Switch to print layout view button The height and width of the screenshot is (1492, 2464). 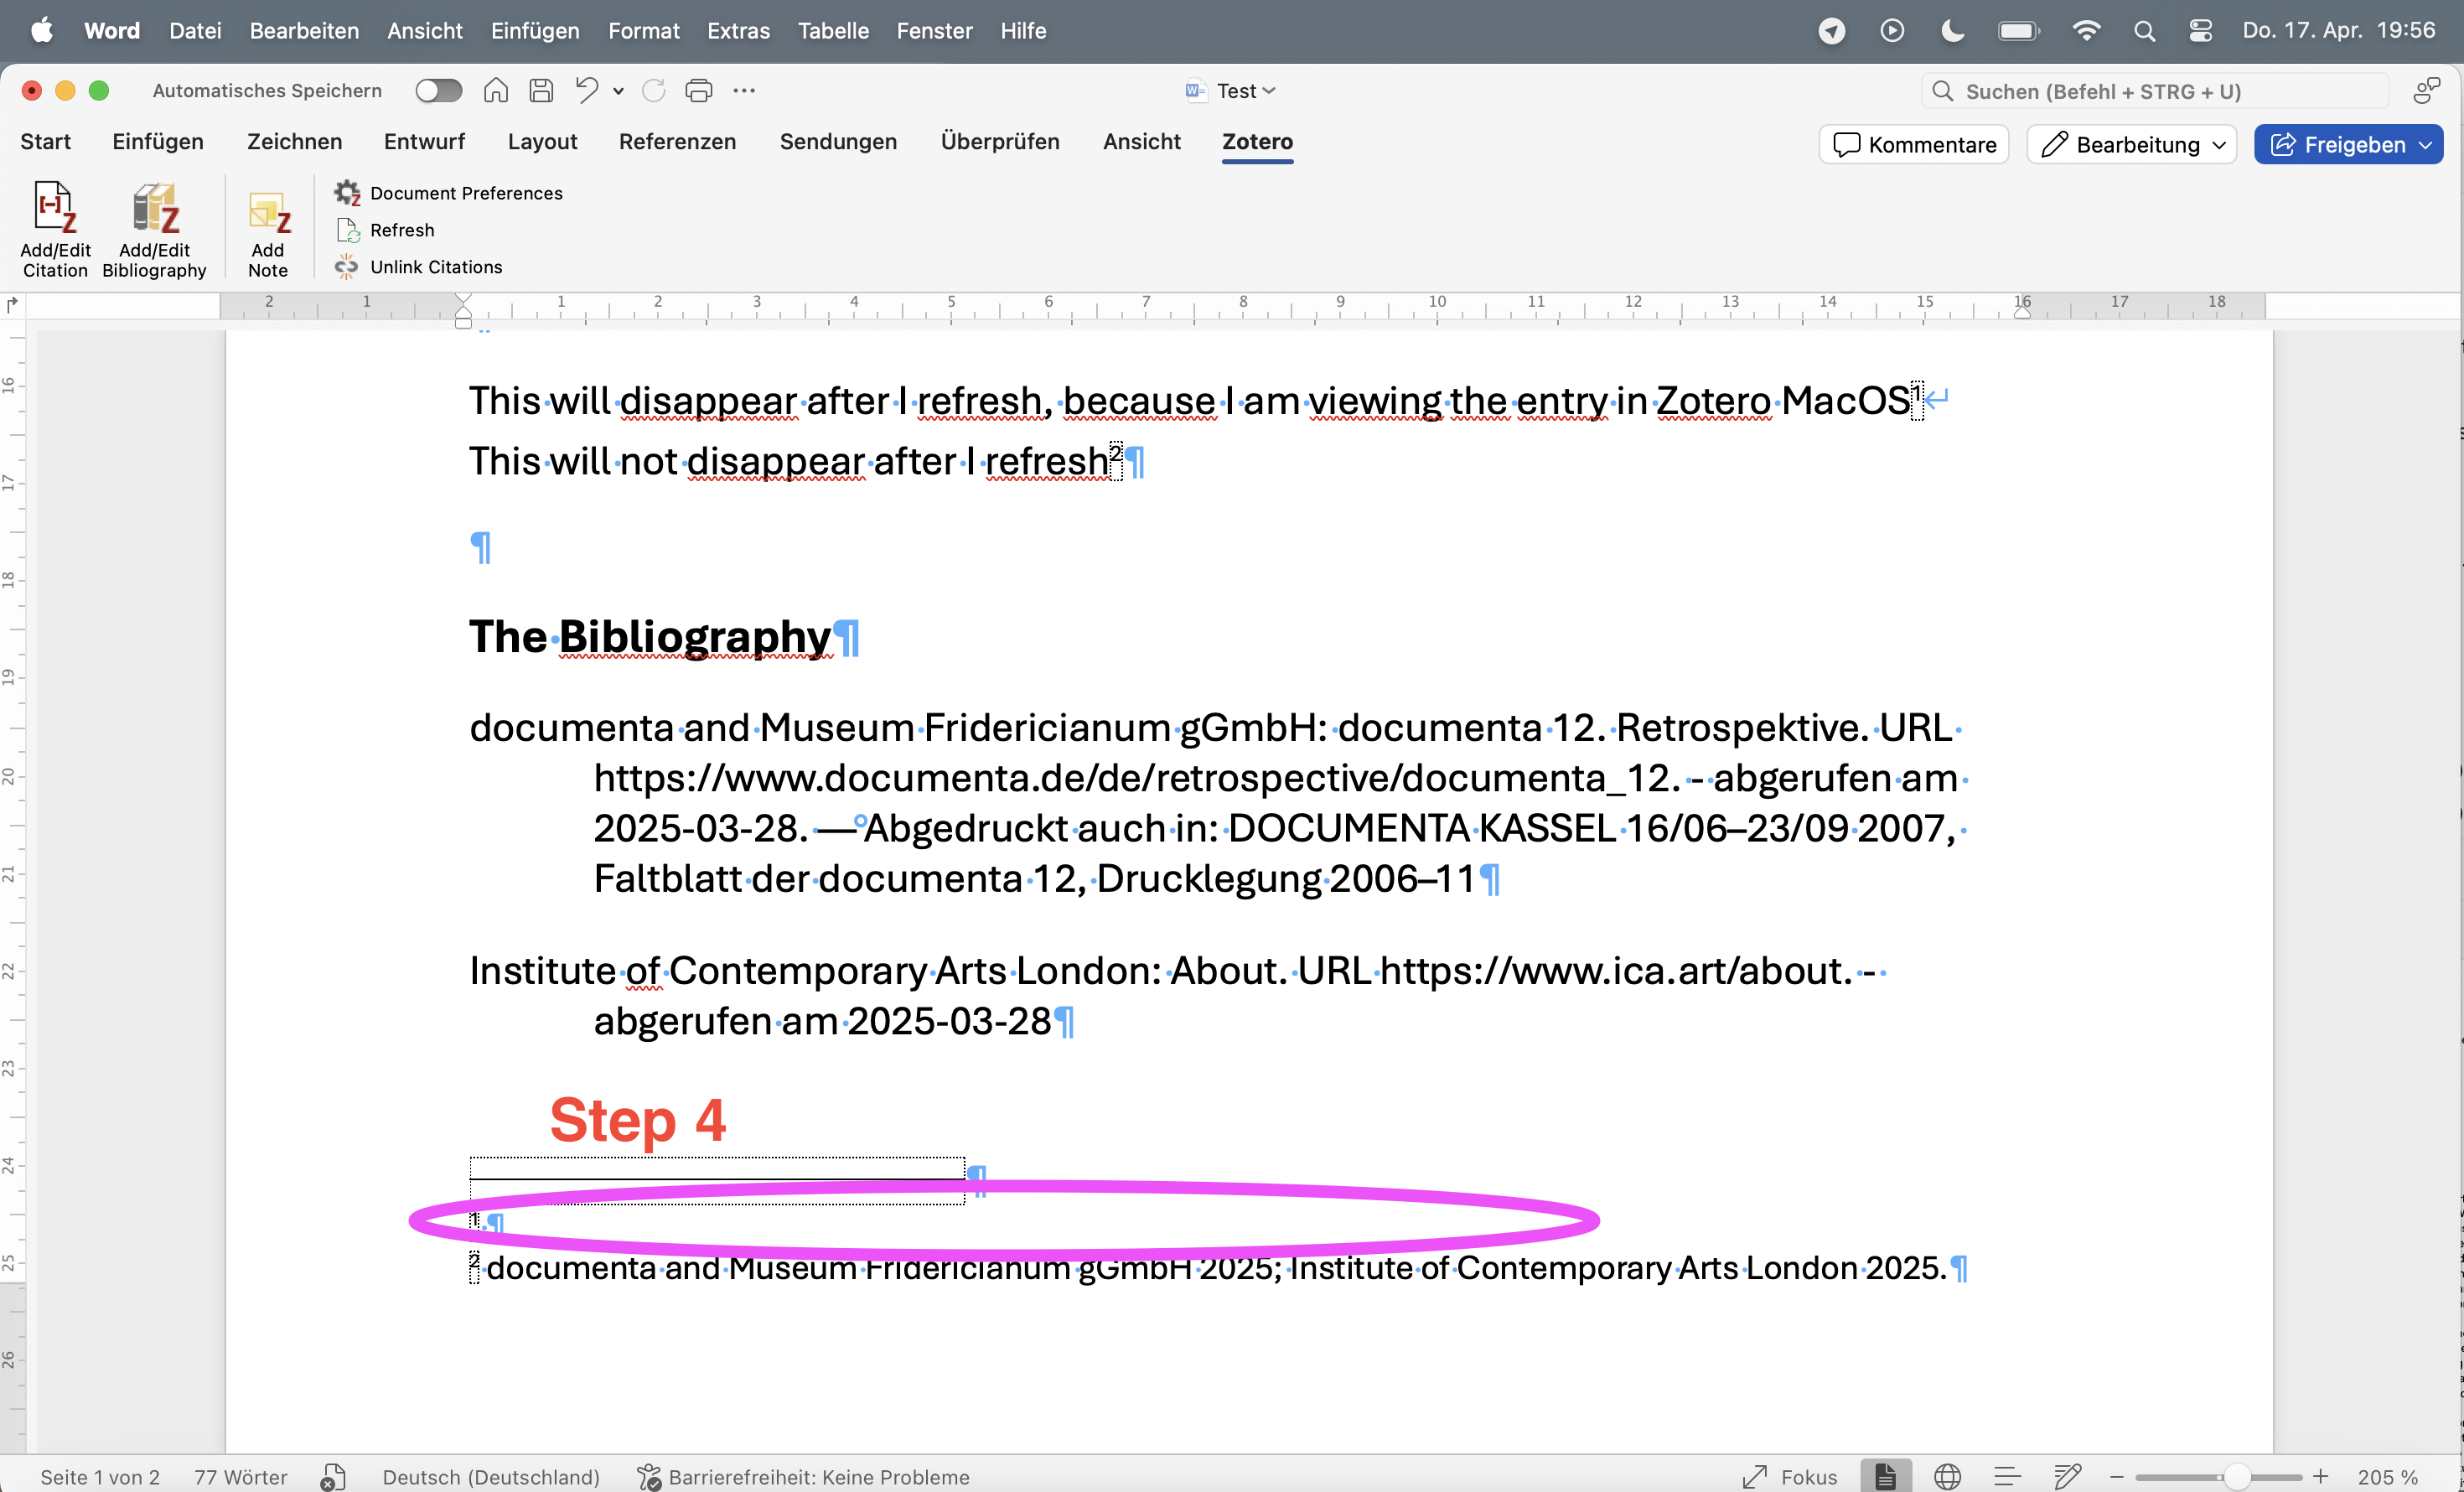[1885, 1477]
